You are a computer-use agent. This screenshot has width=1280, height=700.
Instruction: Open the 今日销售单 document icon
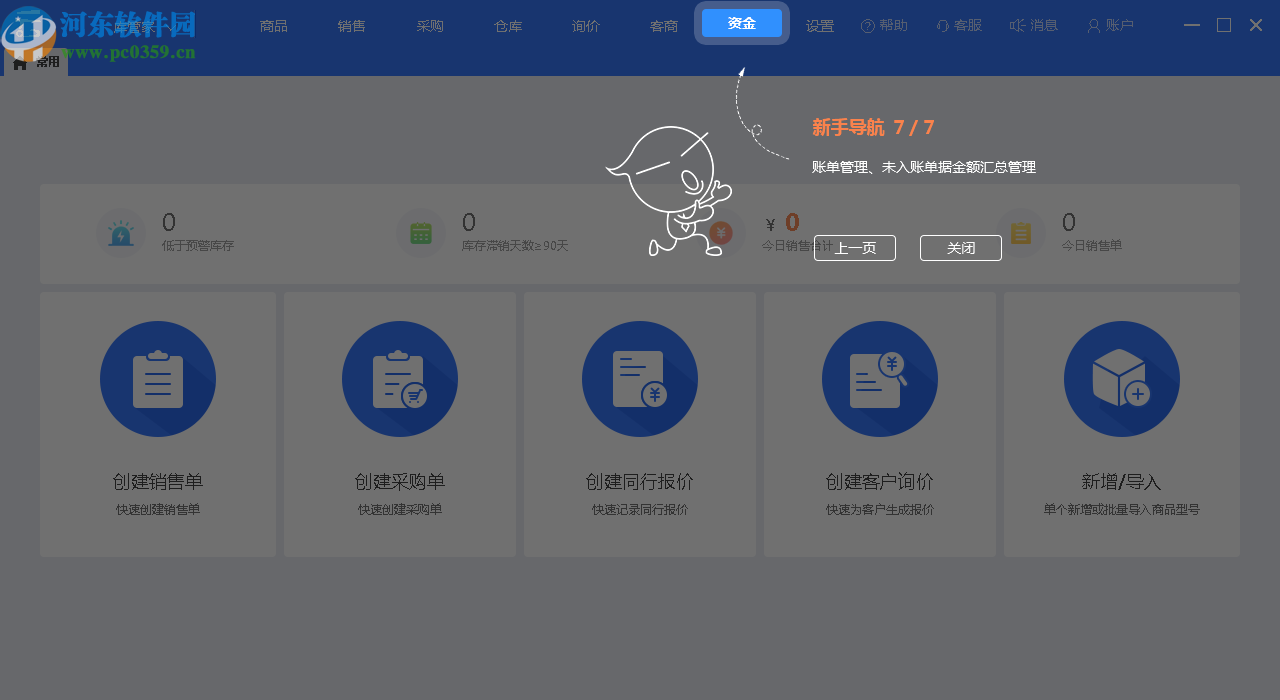(x=1020, y=232)
